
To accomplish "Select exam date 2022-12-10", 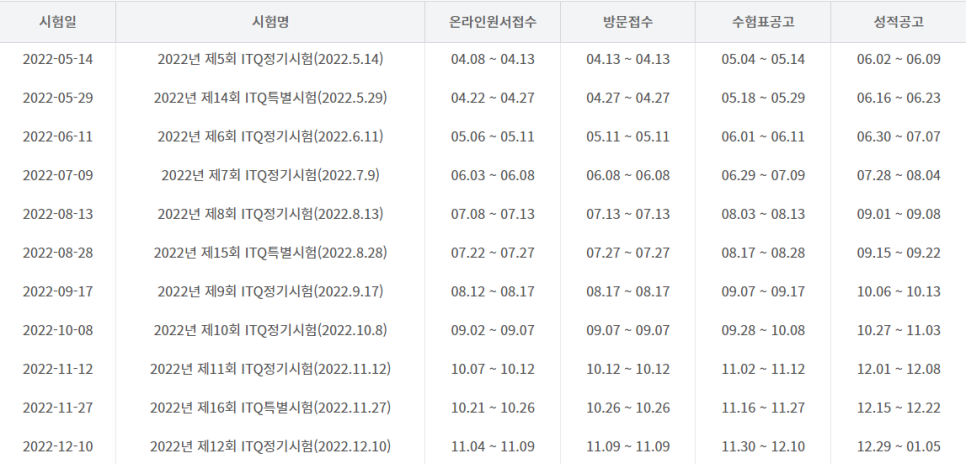I will coord(58,447).
